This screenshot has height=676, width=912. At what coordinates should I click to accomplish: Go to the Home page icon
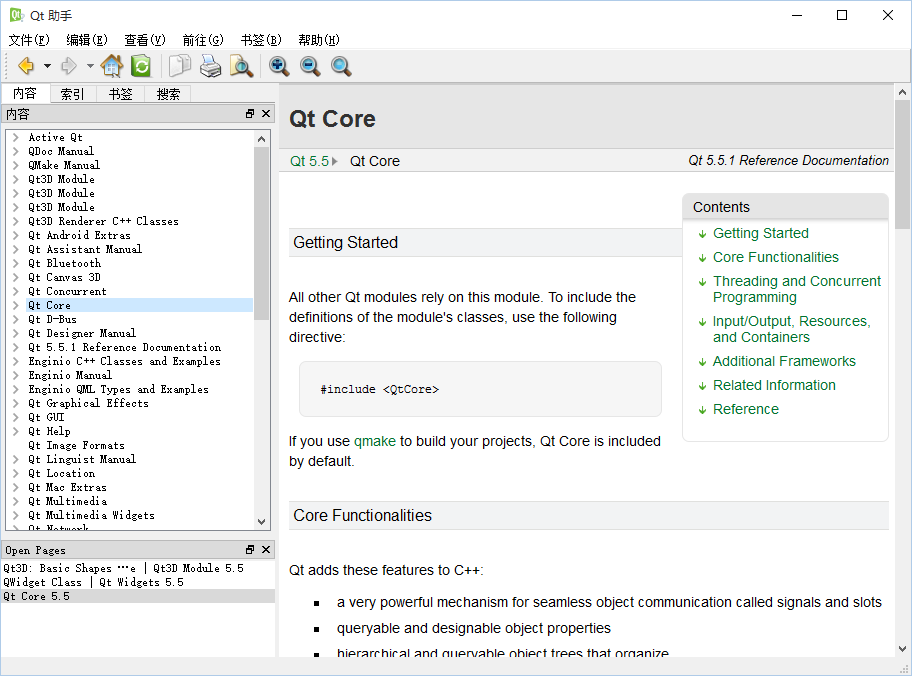point(112,66)
